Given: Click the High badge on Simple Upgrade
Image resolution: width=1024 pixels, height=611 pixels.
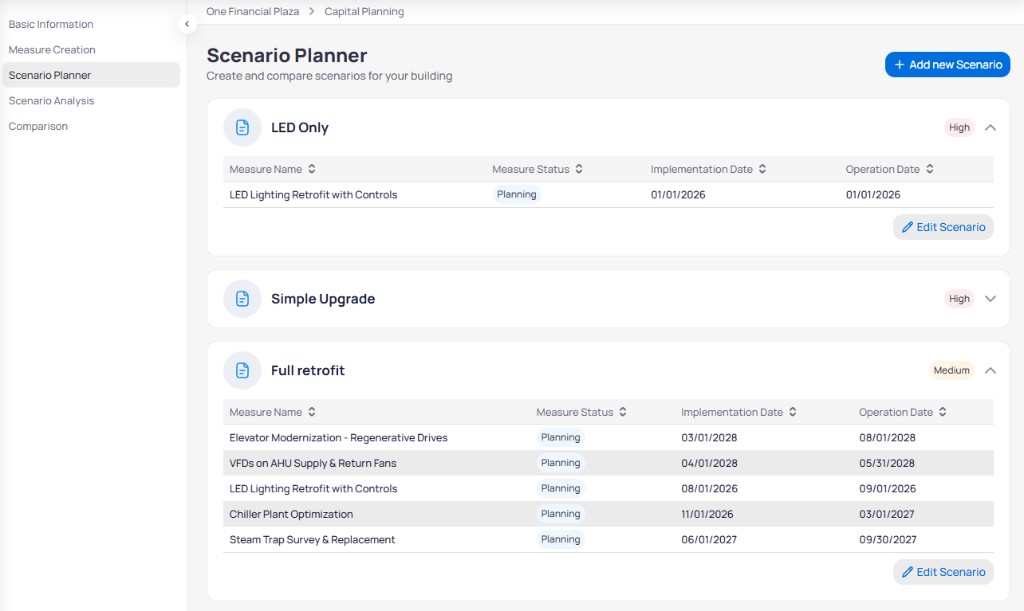Looking at the screenshot, I should (x=959, y=299).
